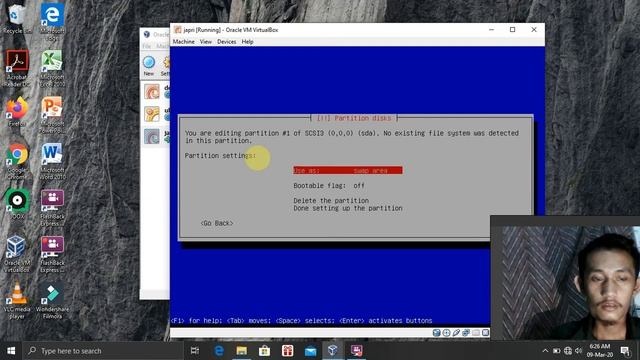Open the Firefox desktop shortcut
The height and width of the screenshot is (360, 640).
point(17,111)
